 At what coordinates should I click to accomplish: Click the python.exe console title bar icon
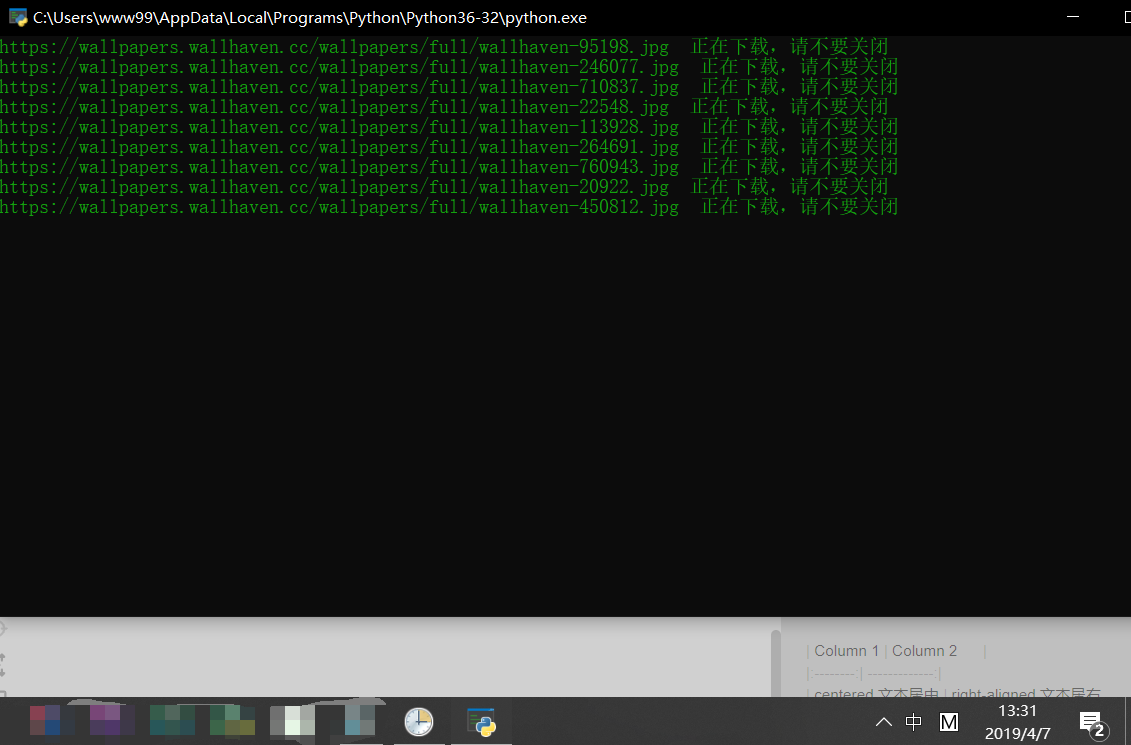coord(17,17)
